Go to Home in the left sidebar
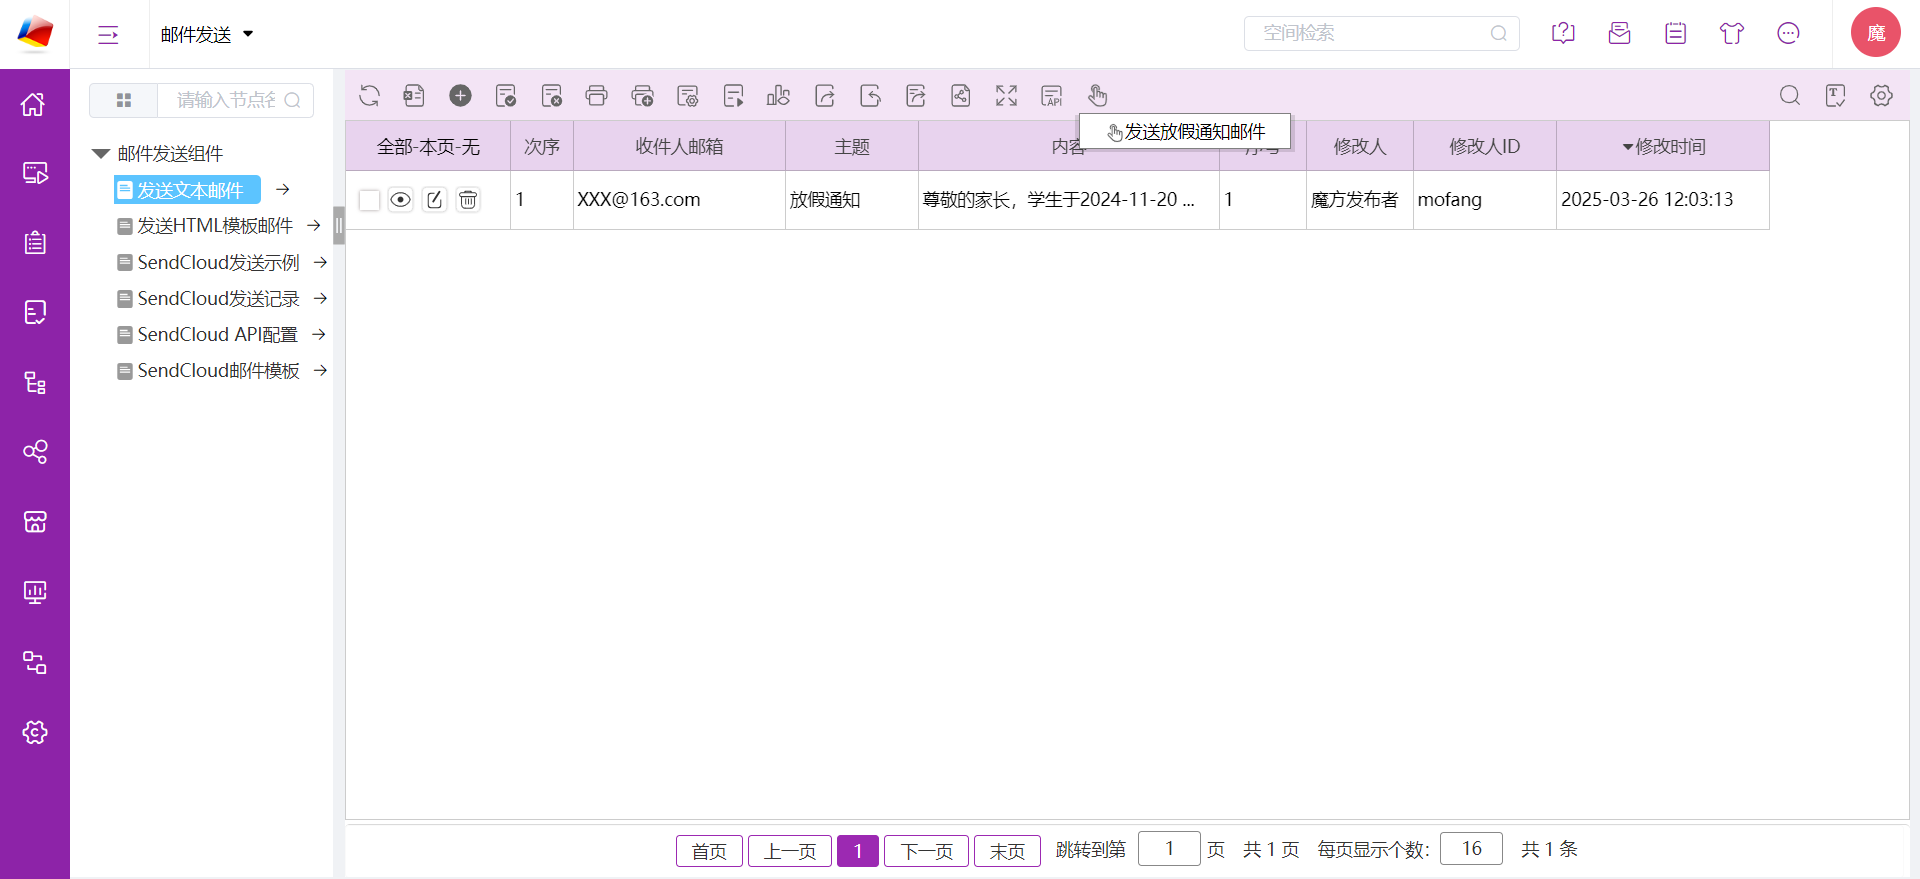 (35, 104)
